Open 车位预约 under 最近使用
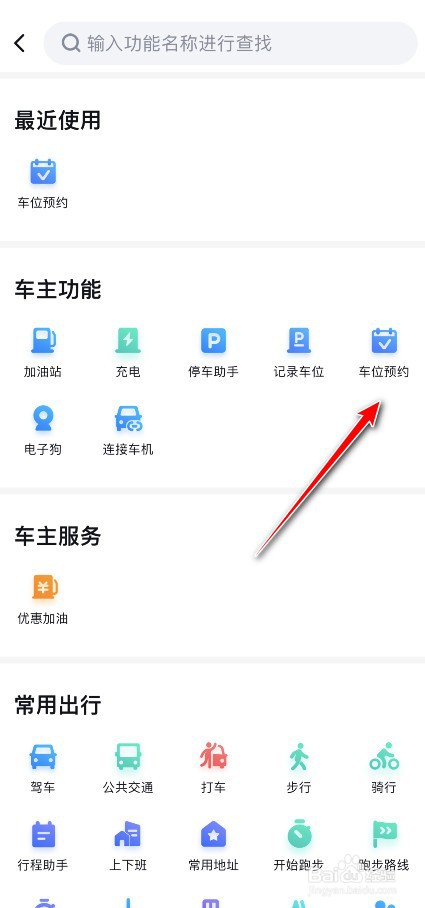The width and height of the screenshot is (425, 908). tap(43, 183)
